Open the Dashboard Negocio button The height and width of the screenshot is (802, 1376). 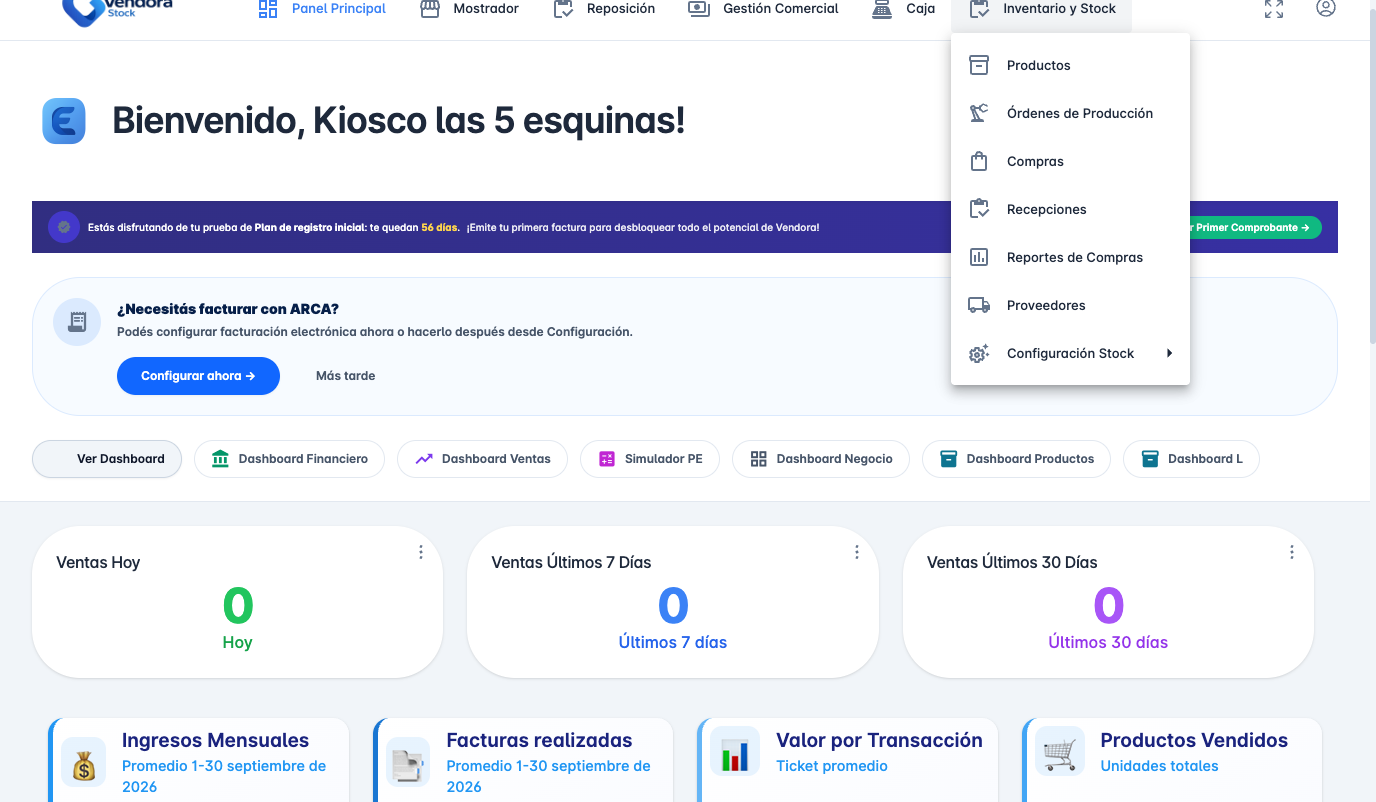click(x=820, y=459)
